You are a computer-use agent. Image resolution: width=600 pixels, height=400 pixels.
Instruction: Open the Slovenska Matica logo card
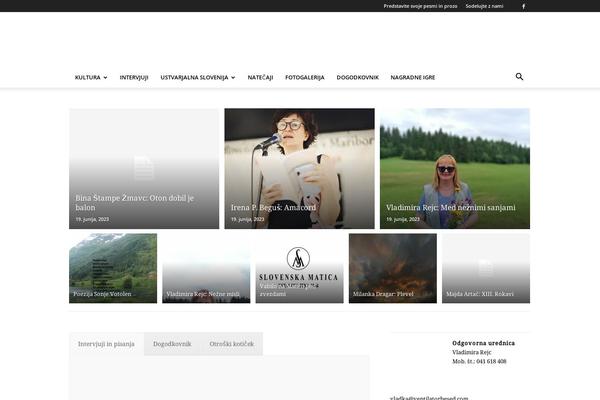299,268
